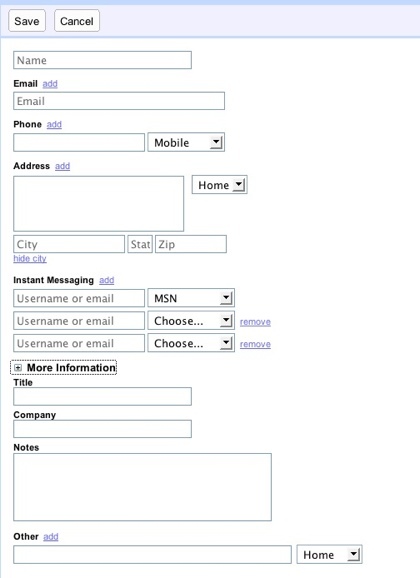Click the Save button
Screen dimensions: 420x578
tap(27, 21)
